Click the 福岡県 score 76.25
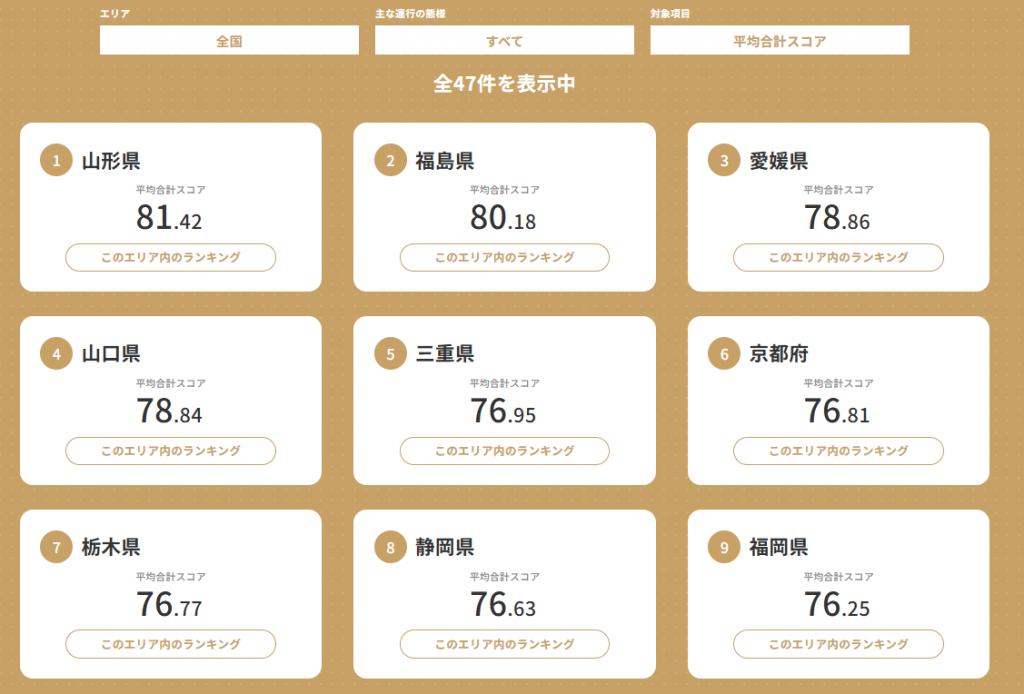Viewport: 1024px width, 694px height. click(x=837, y=605)
